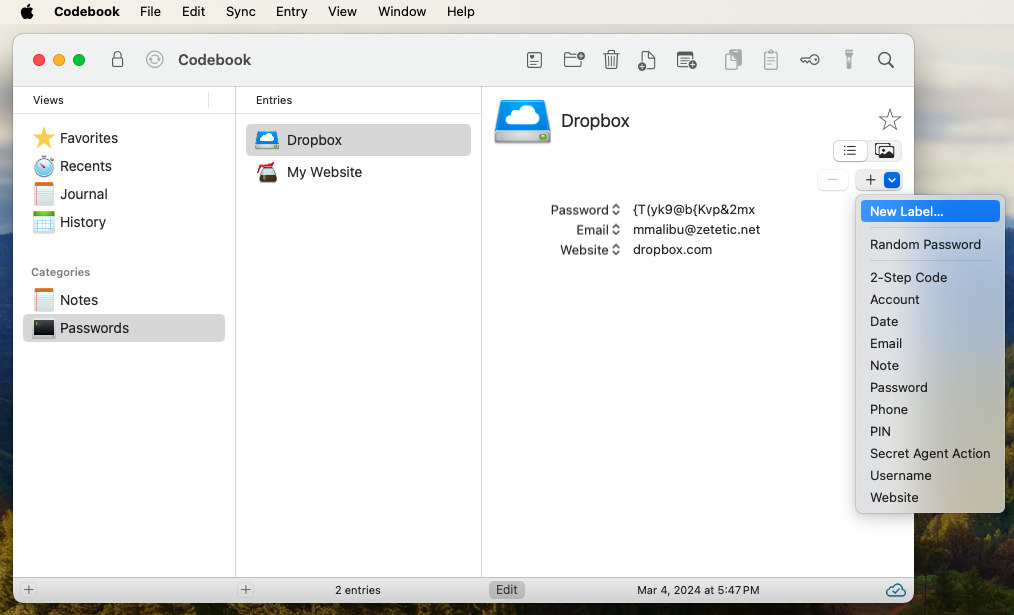Choose New Label... from the menu

click(x=930, y=211)
